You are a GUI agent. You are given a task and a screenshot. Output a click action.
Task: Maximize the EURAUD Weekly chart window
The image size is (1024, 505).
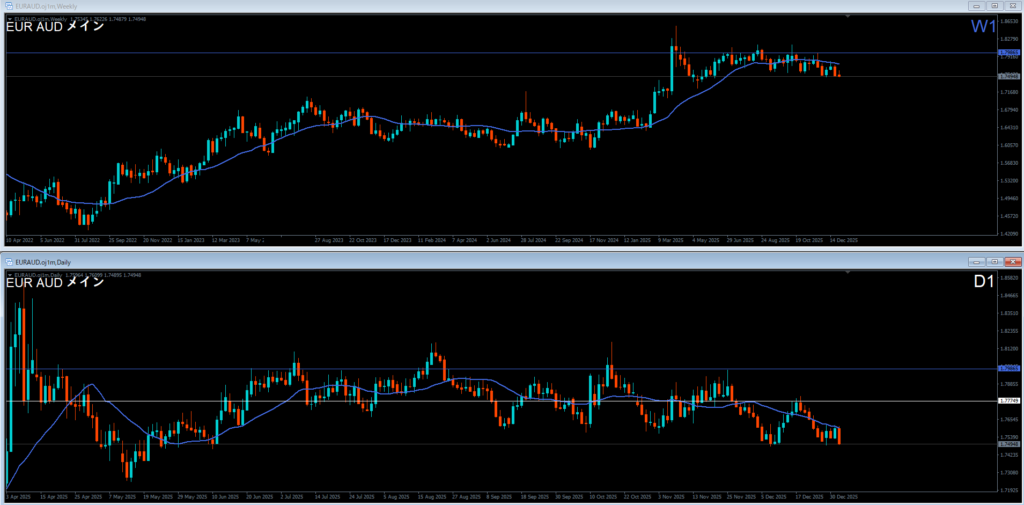[994, 7]
